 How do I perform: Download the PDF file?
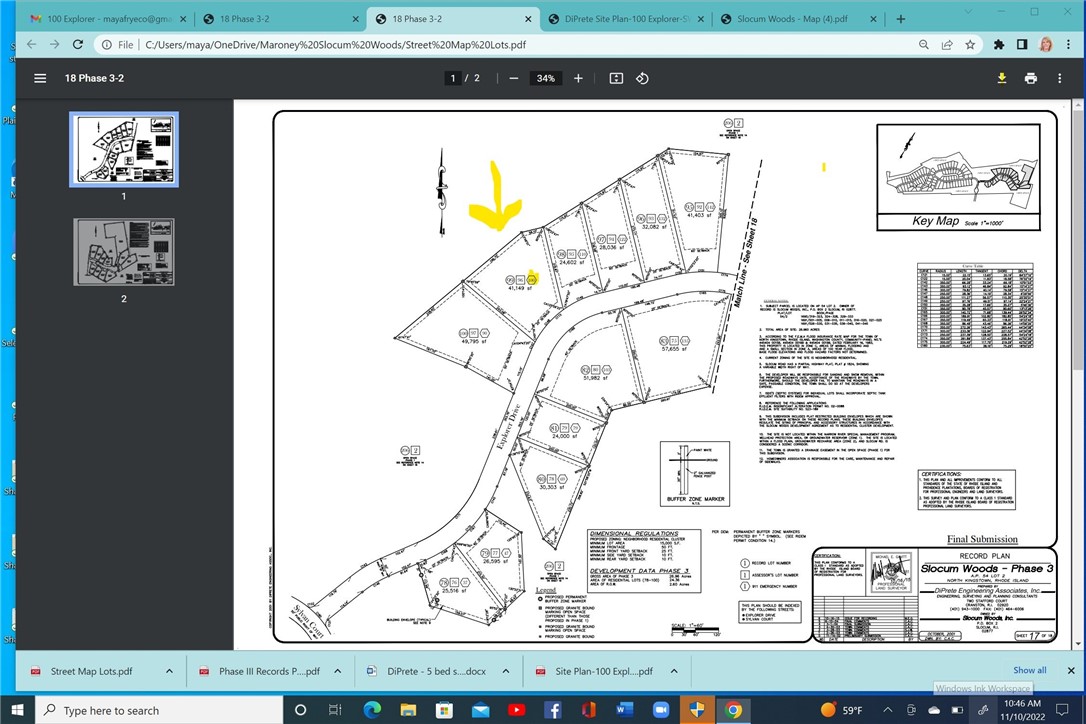(x=1001, y=78)
